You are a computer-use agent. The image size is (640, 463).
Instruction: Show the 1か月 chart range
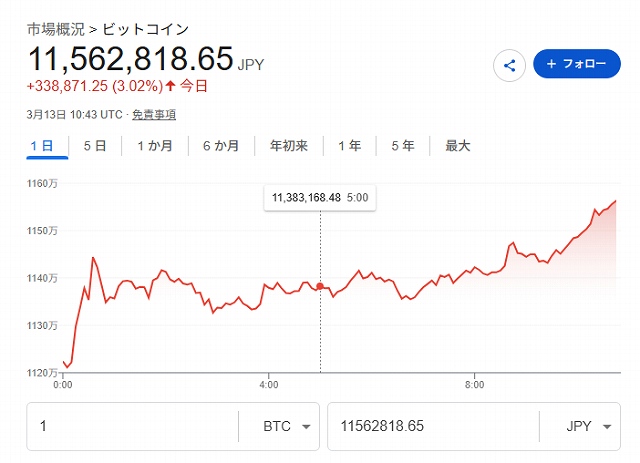tap(155, 146)
